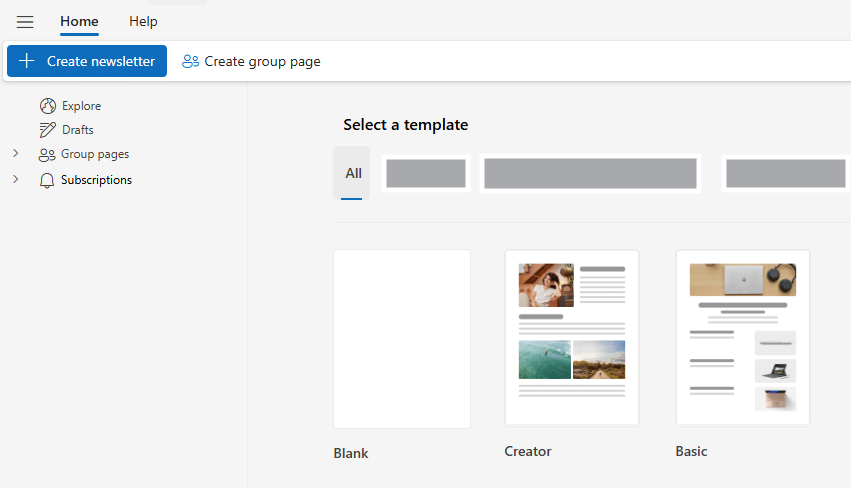851x488 pixels.
Task: Open the Help tab
Action: click(143, 22)
